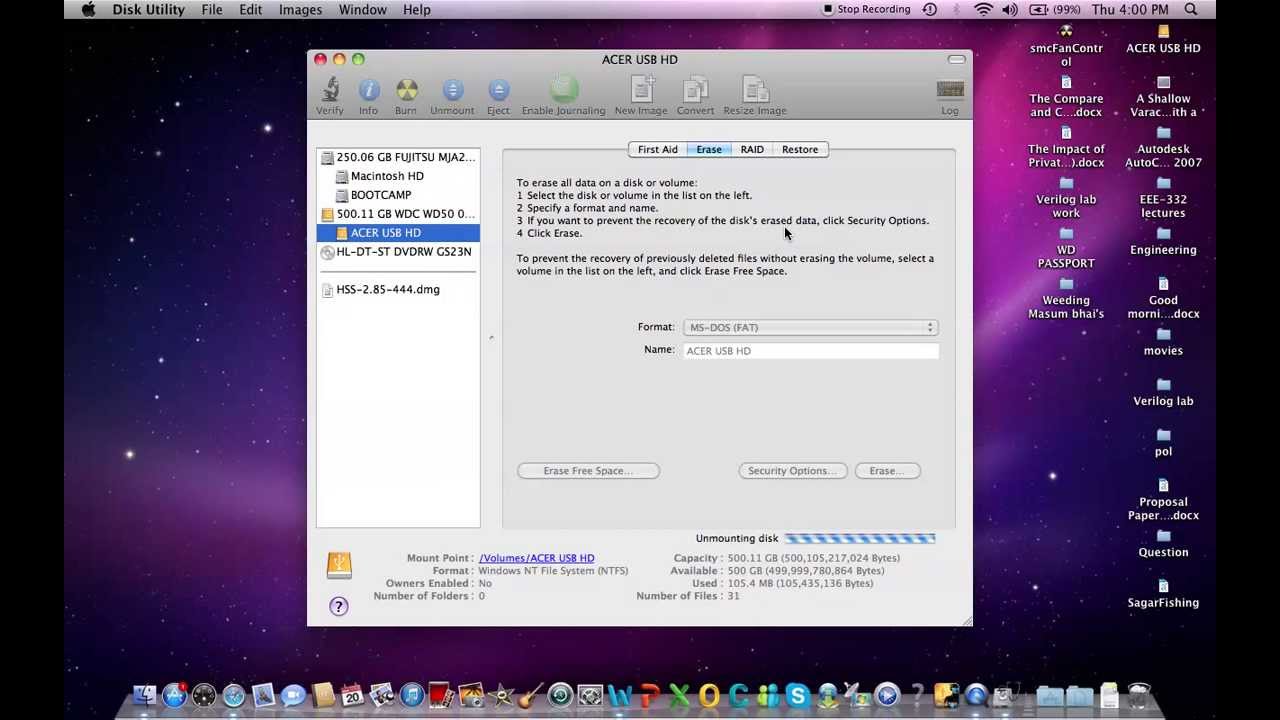Viewport: 1280px width, 720px height.
Task: Click the Unmount toolbar icon
Action: click(452, 97)
